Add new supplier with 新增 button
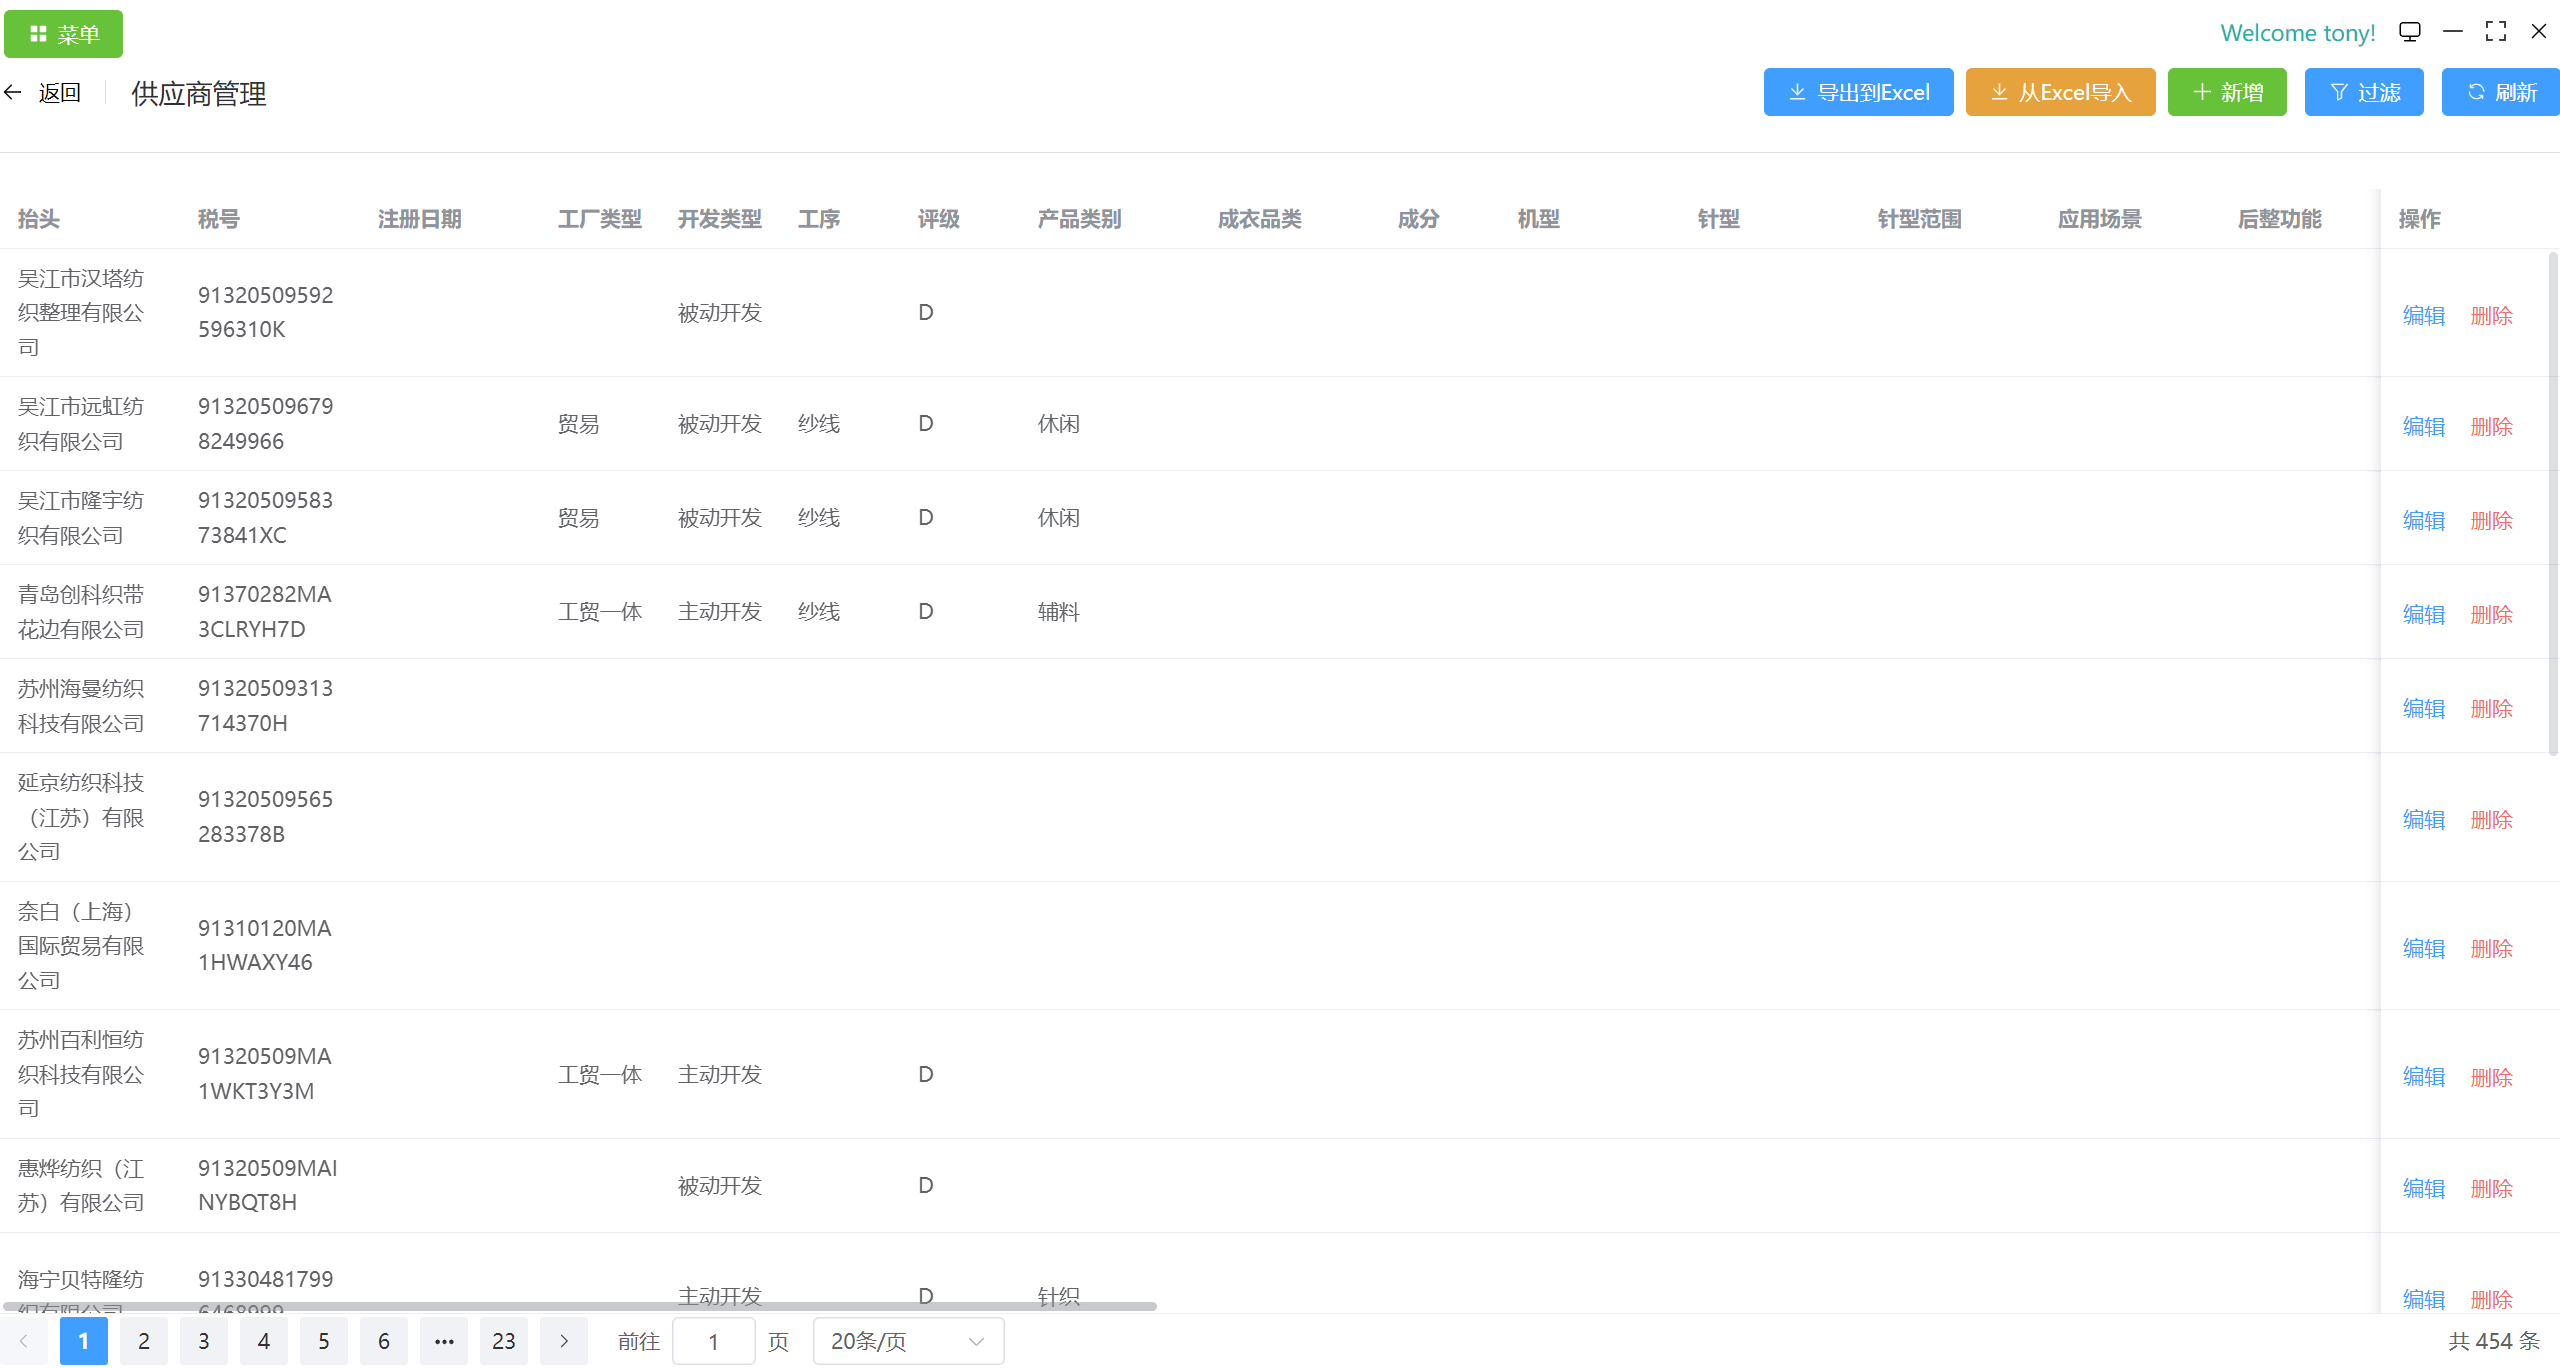The width and height of the screenshot is (2560, 1368). click(2227, 93)
